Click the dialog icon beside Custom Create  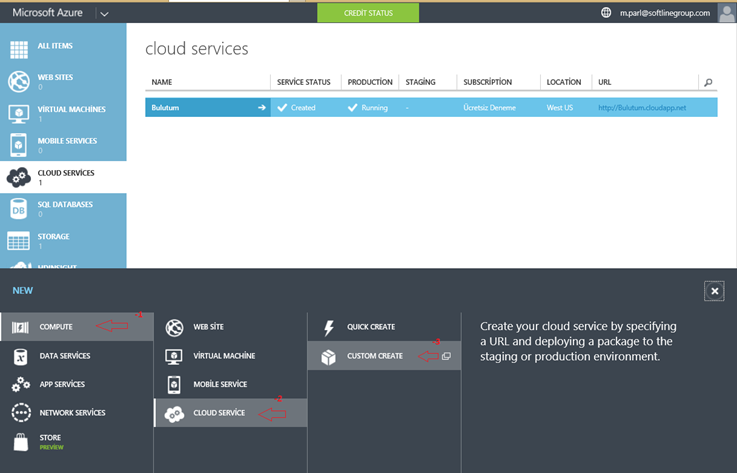pos(447,356)
